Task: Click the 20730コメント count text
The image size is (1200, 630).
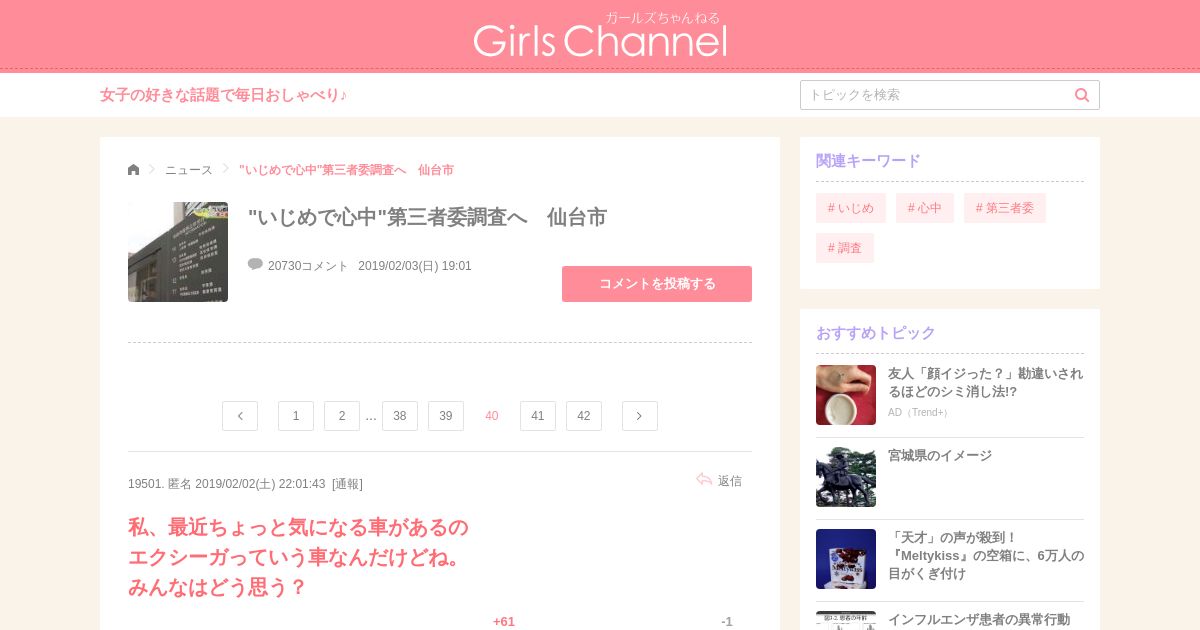Action: [x=308, y=266]
